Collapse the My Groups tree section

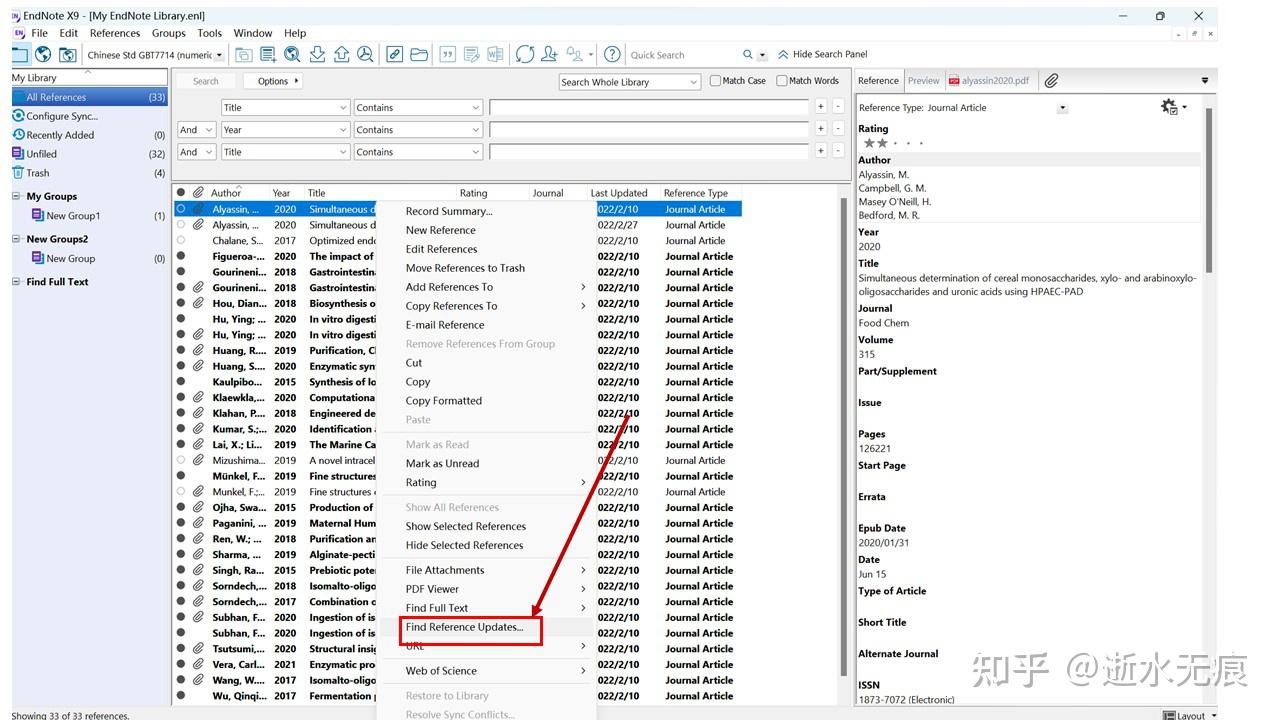click(16, 196)
